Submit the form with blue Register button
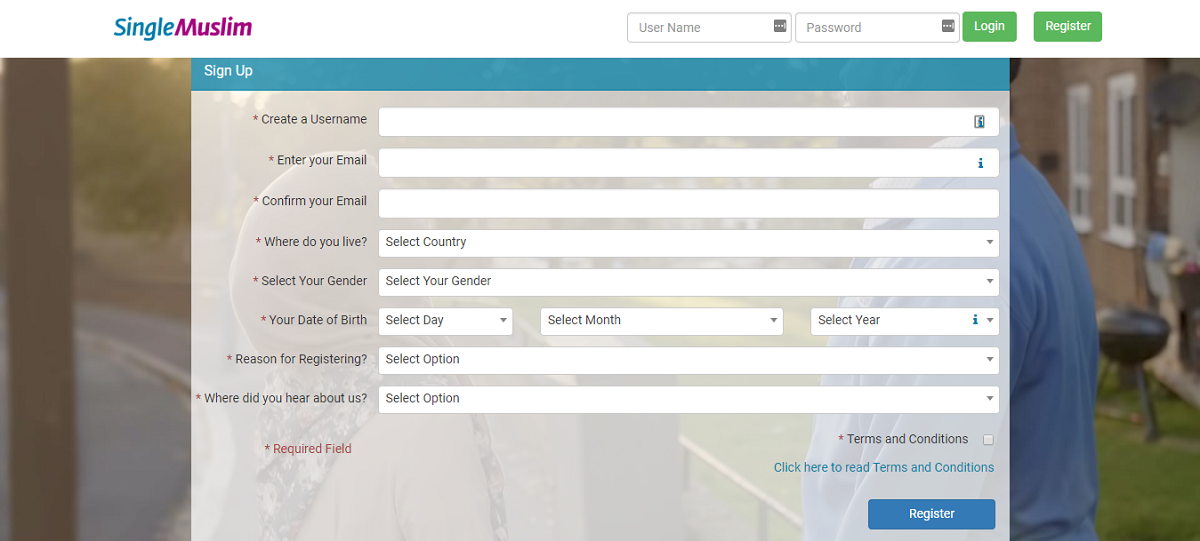Viewport: 1200px width, 541px height. pyautogui.click(x=931, y=514)
